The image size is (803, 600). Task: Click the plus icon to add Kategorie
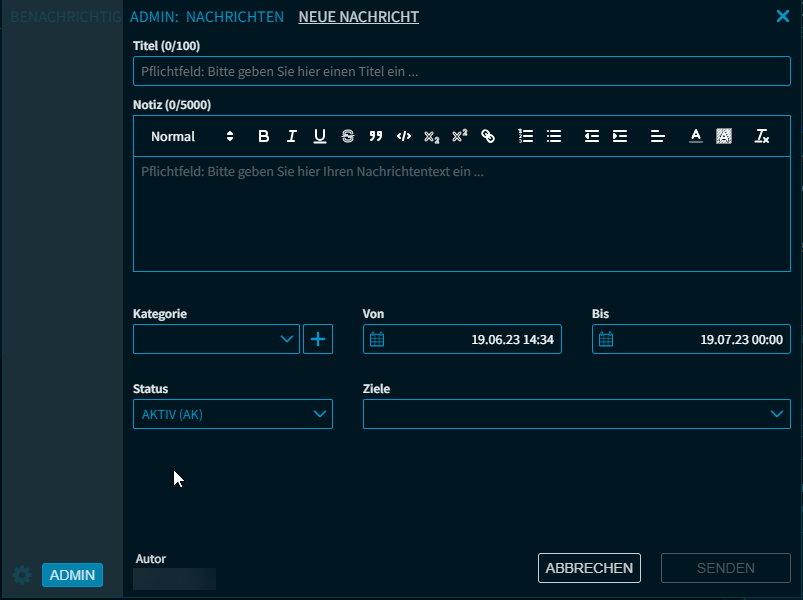click(318, 339)
